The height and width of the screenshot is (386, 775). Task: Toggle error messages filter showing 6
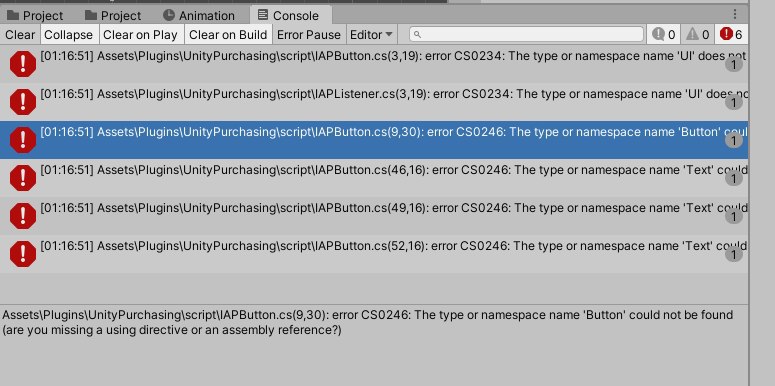732,34
